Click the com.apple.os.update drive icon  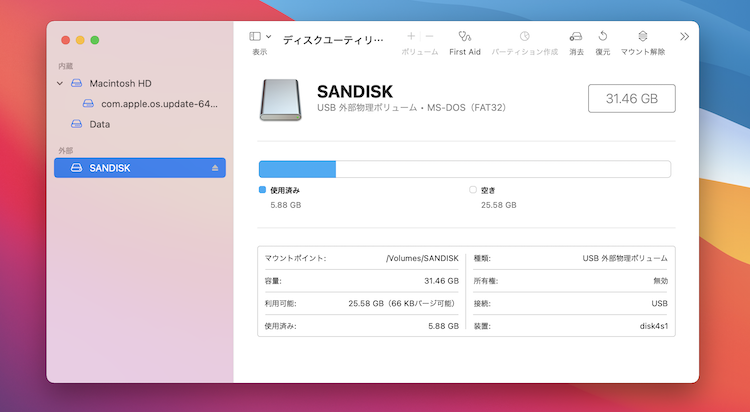tap(88, 103)
